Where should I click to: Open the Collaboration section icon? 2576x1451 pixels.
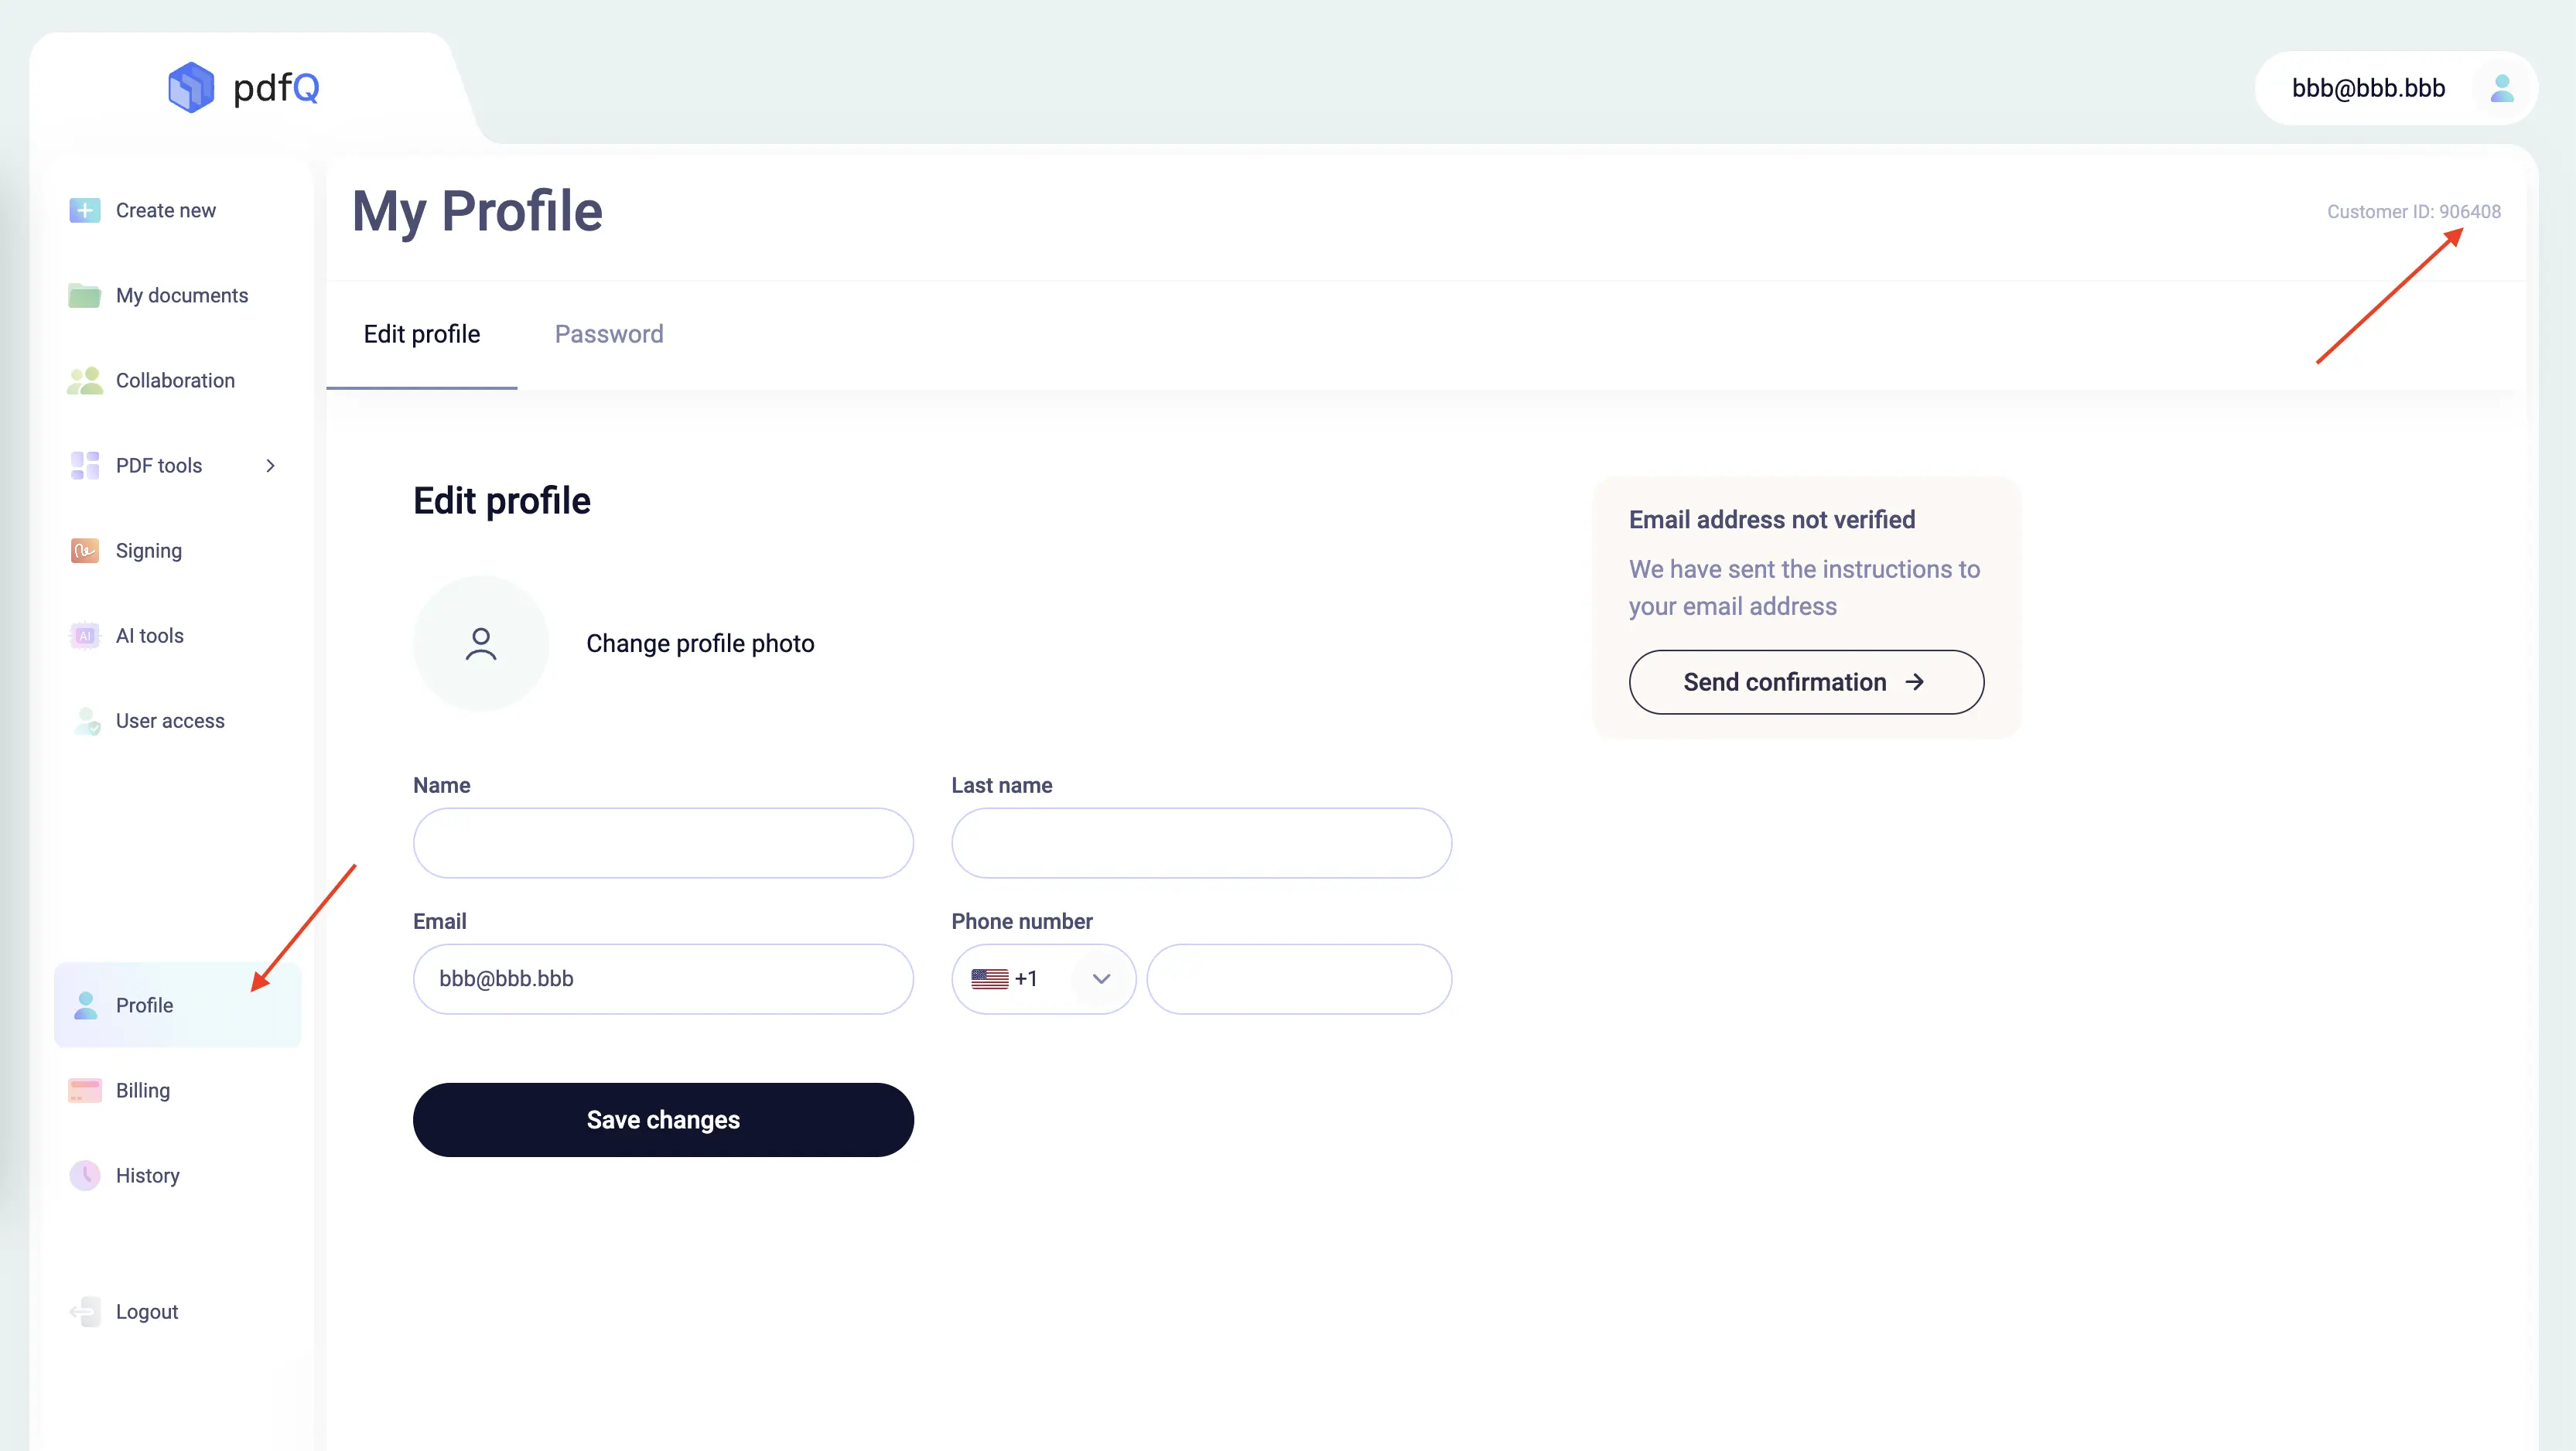click(84, 380)
